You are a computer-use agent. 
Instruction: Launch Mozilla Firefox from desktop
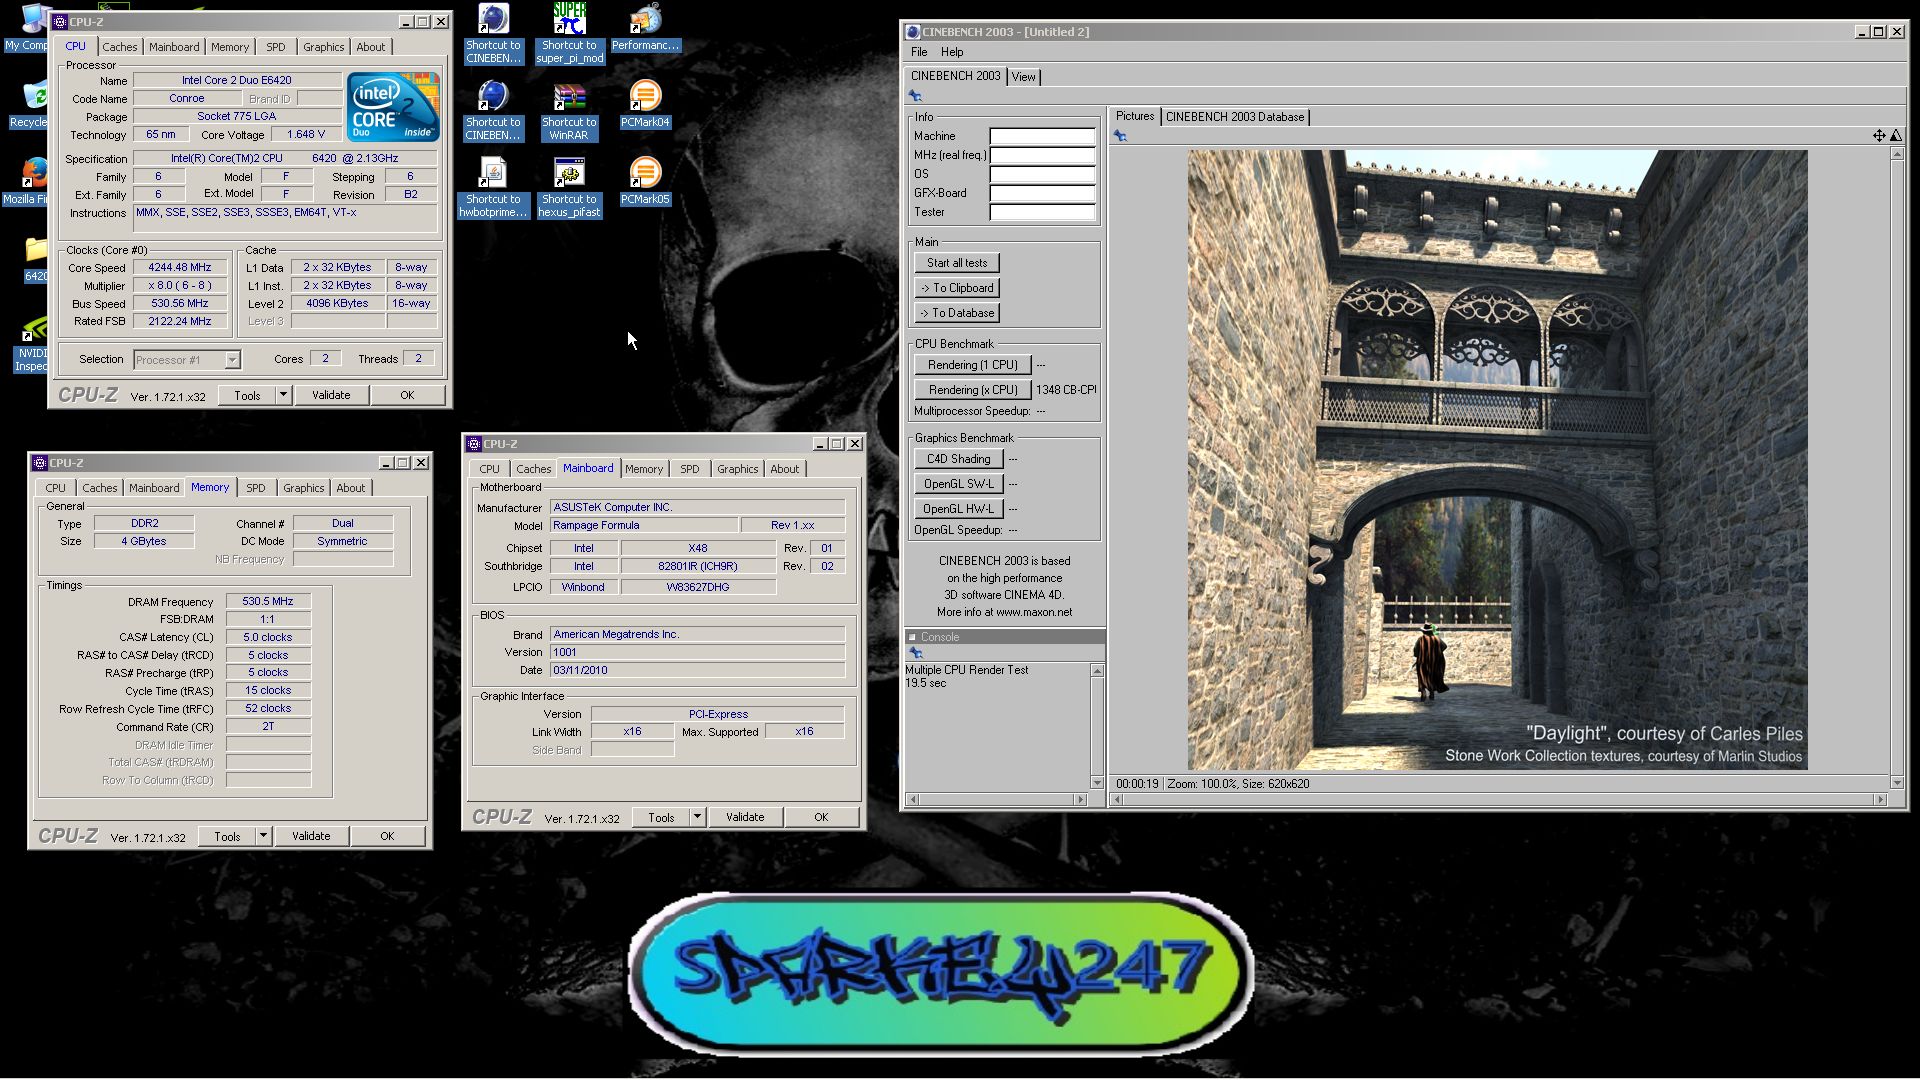[28, 182]
